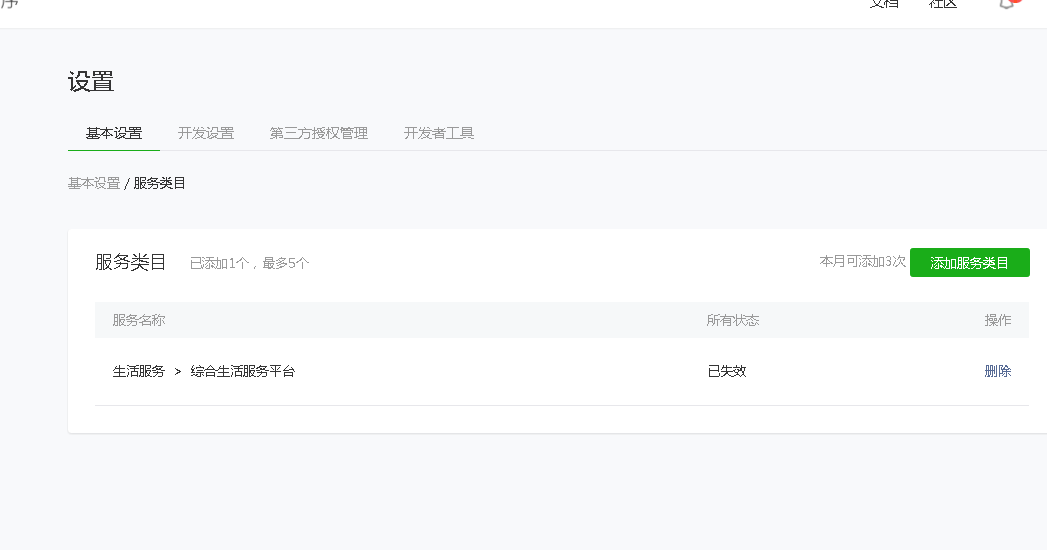The height and width of the screenshot is (550, 1047).
Task: Select the 生活服务 category text
Action: coord(139,371)
